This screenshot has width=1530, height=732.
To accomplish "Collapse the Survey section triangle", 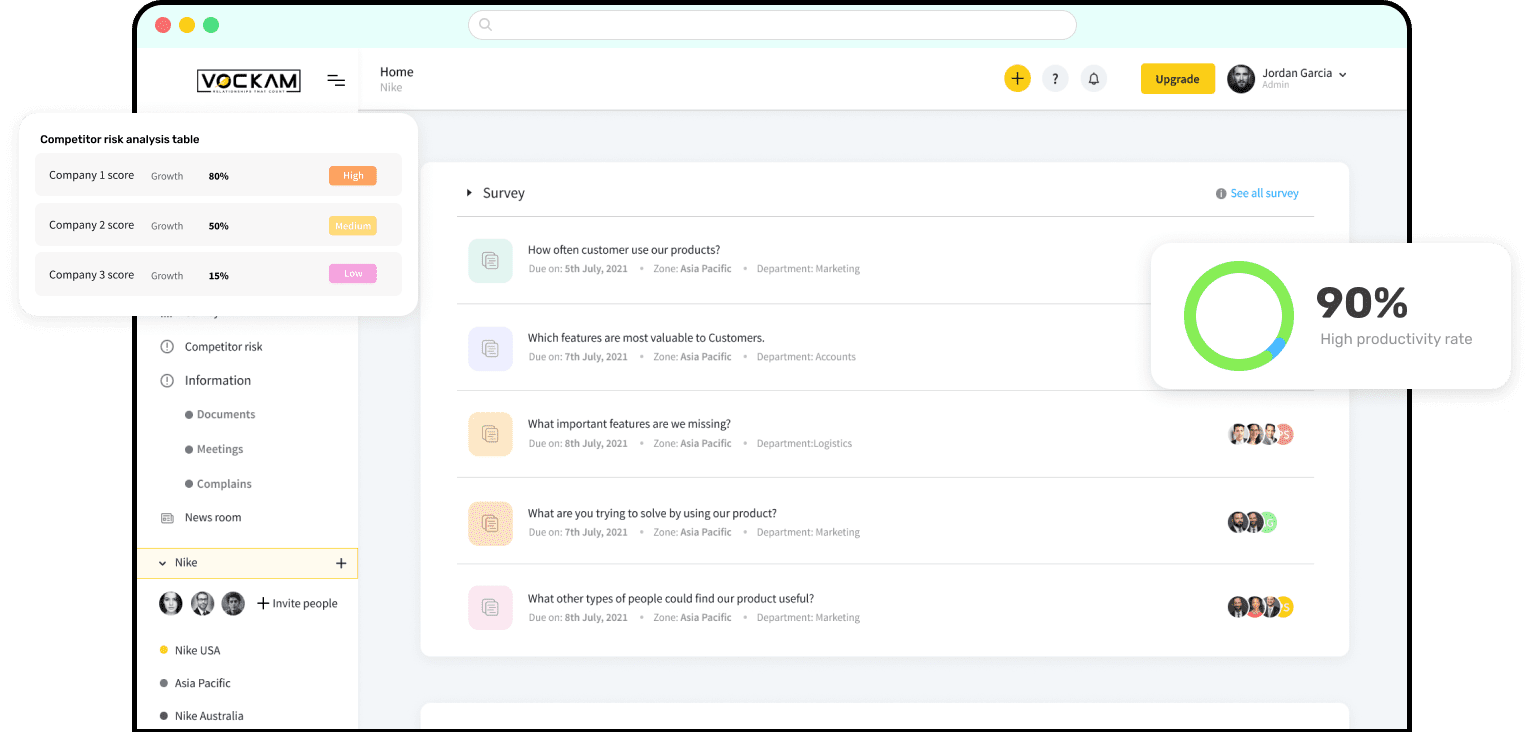I will 469,193.
